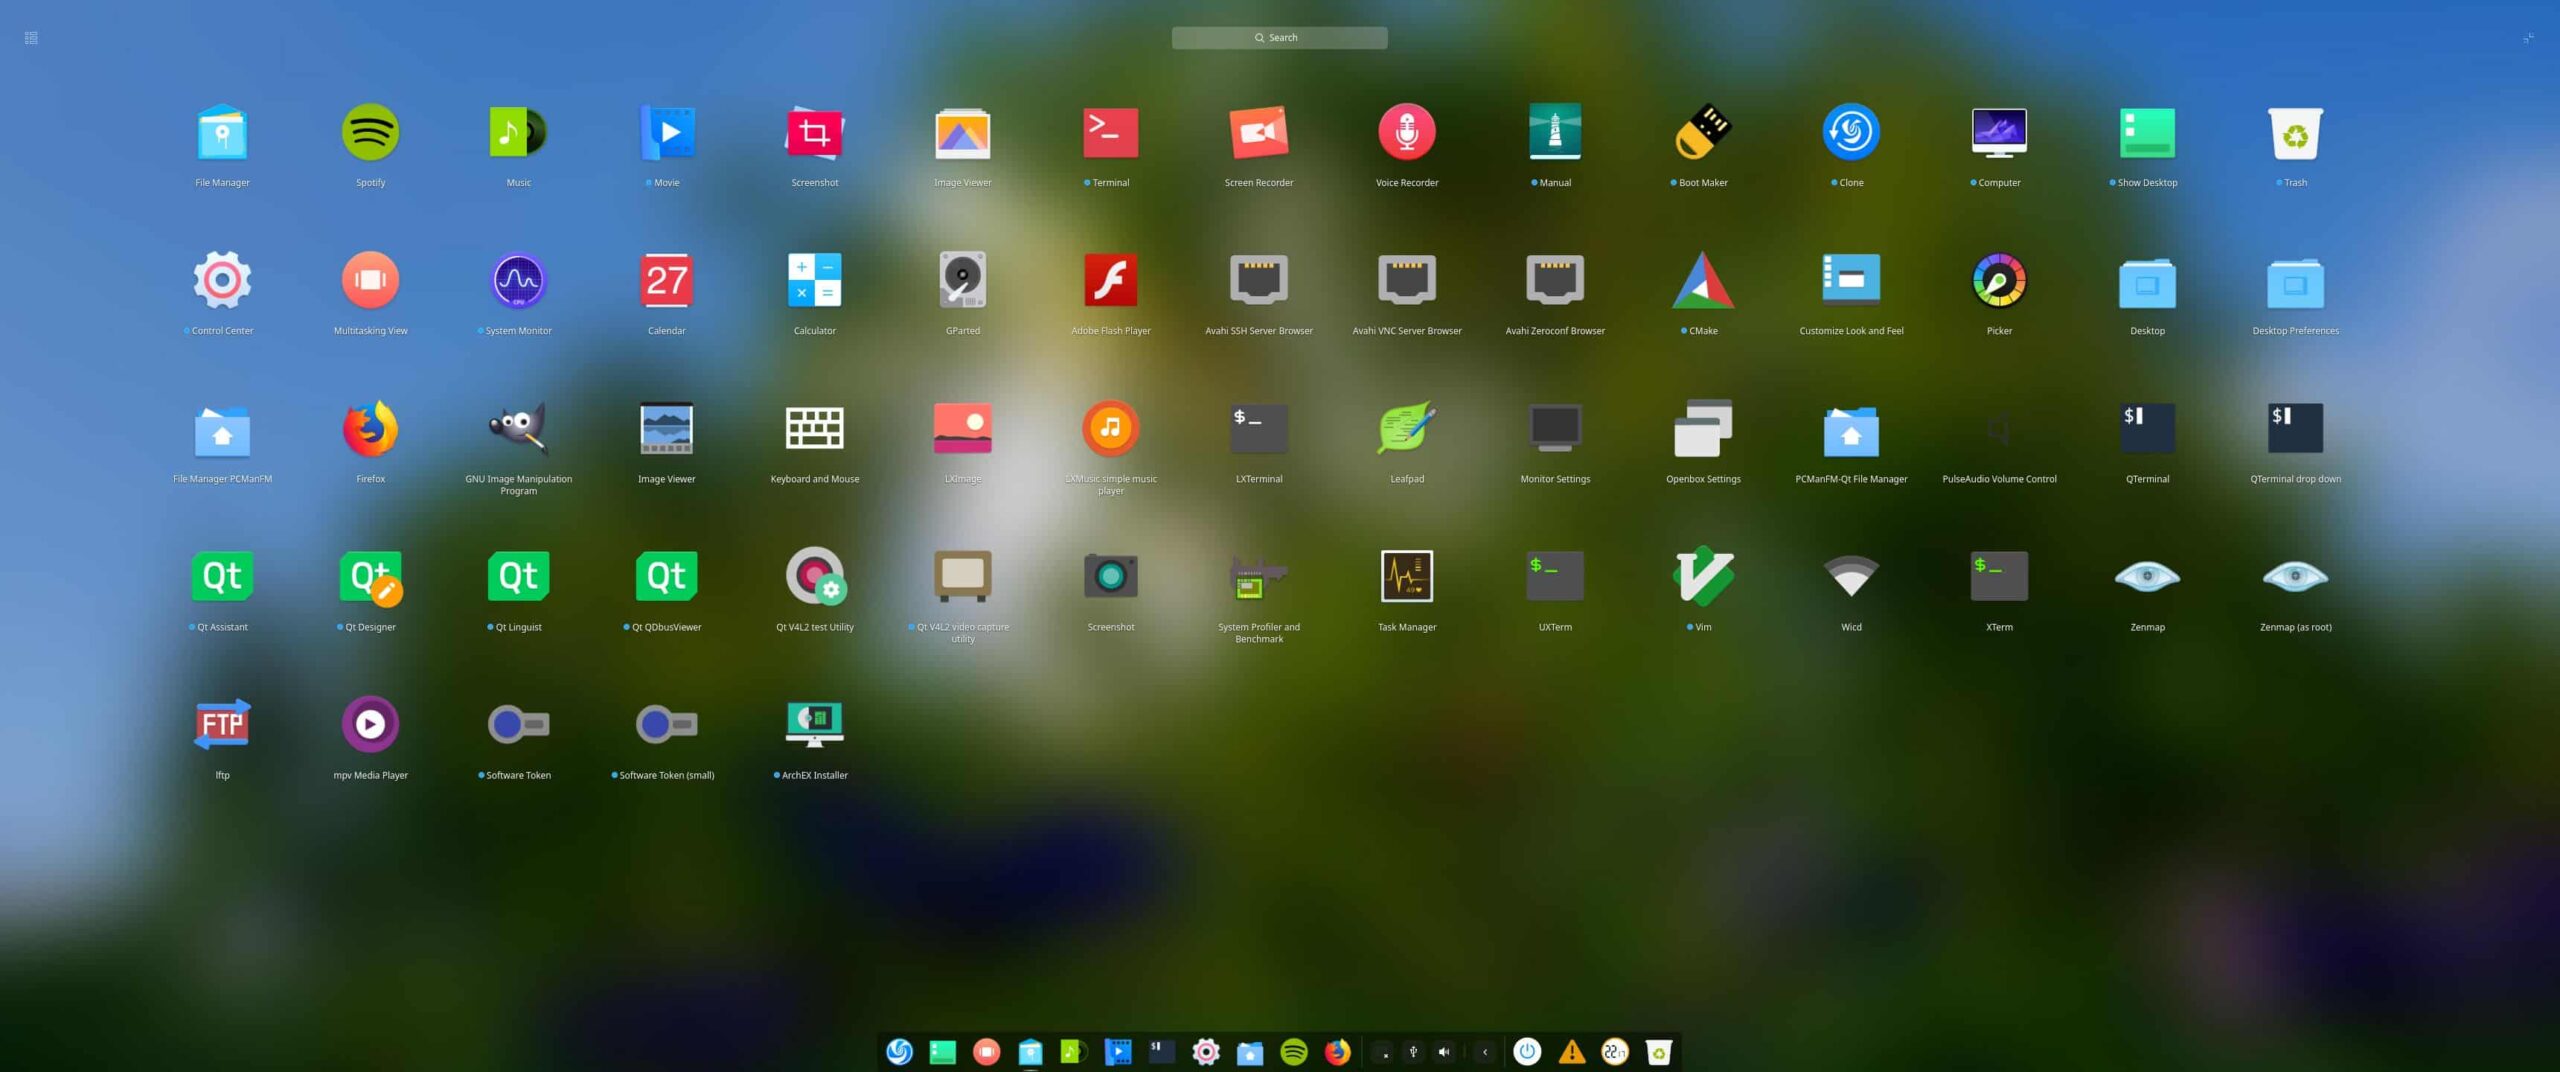
Task: Open XTerm
Action: point(1999,577)
